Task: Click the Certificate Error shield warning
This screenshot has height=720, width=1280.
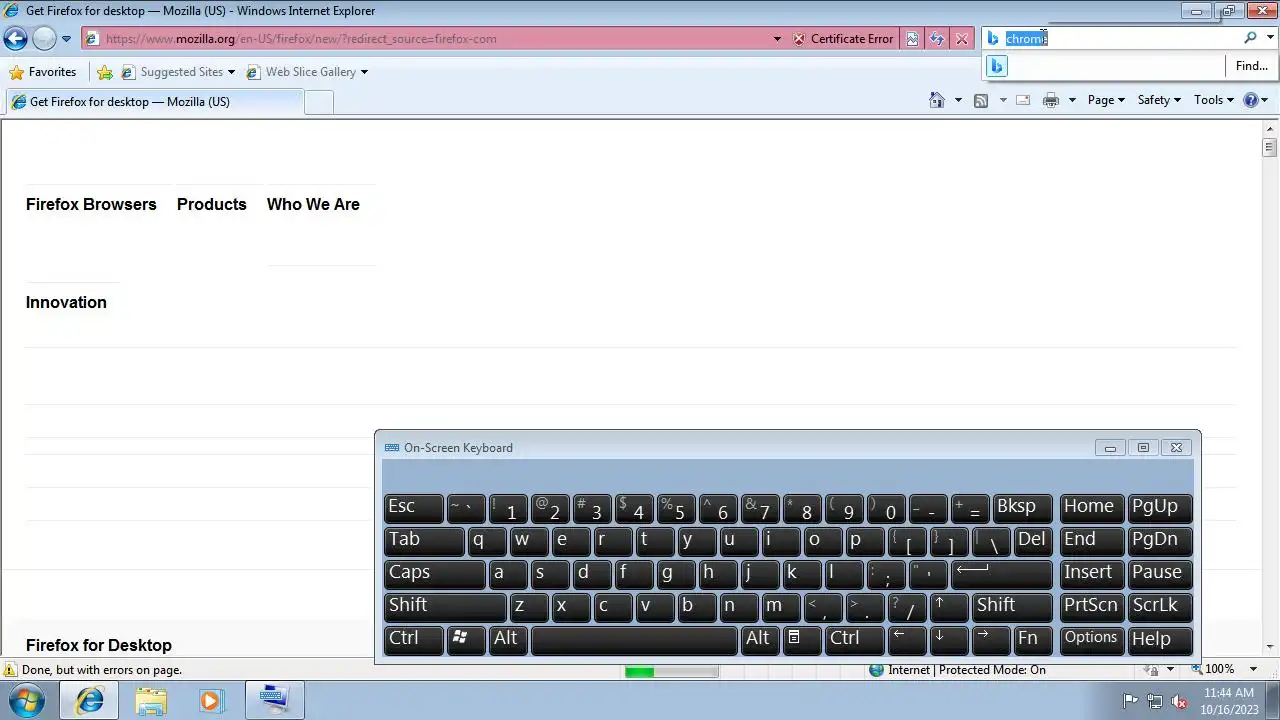Action: (x=843, y=39)
